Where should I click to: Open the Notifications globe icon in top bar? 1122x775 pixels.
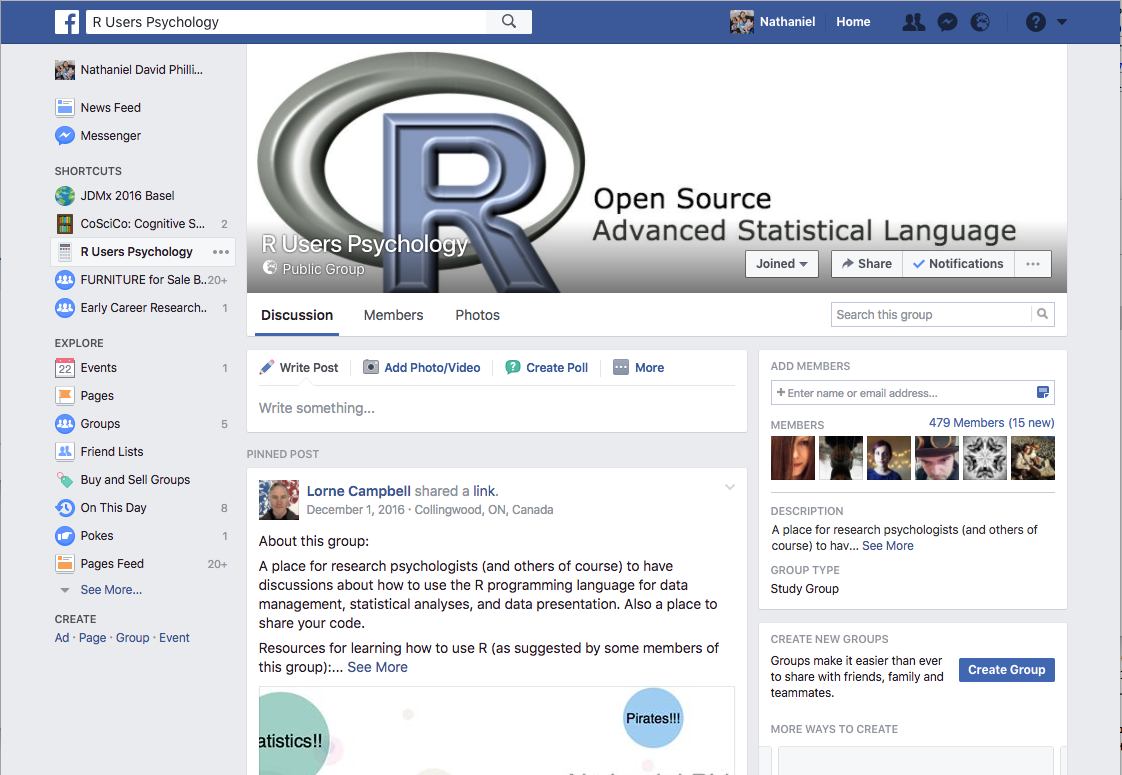980,22
